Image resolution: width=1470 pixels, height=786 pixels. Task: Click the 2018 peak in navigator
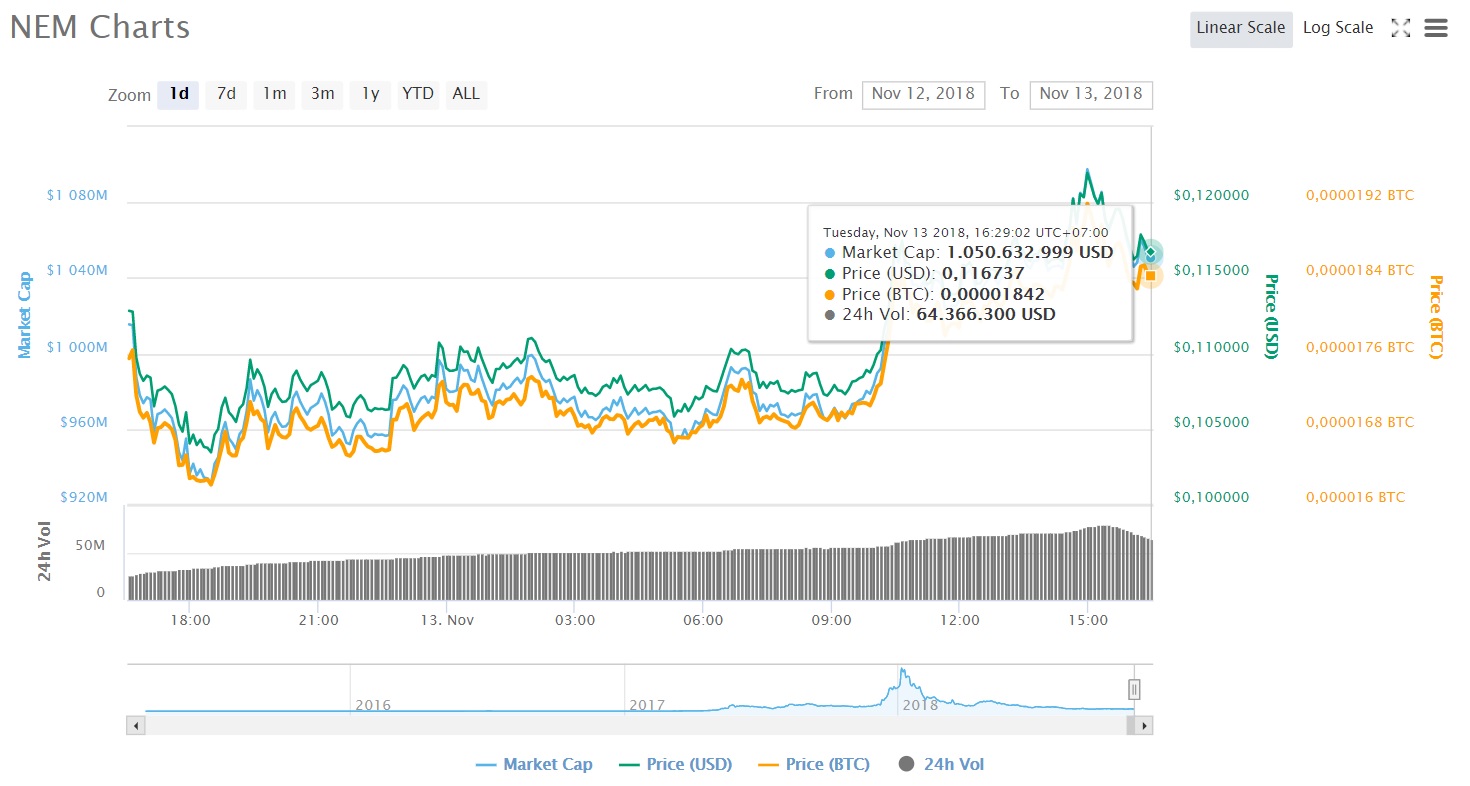[901, 672]
